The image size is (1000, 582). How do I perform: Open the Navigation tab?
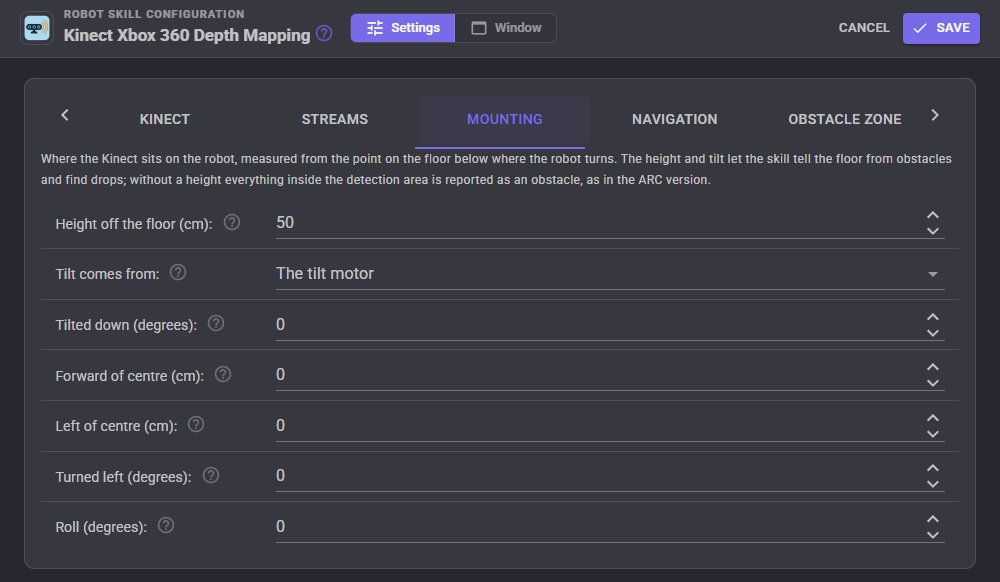675,119
